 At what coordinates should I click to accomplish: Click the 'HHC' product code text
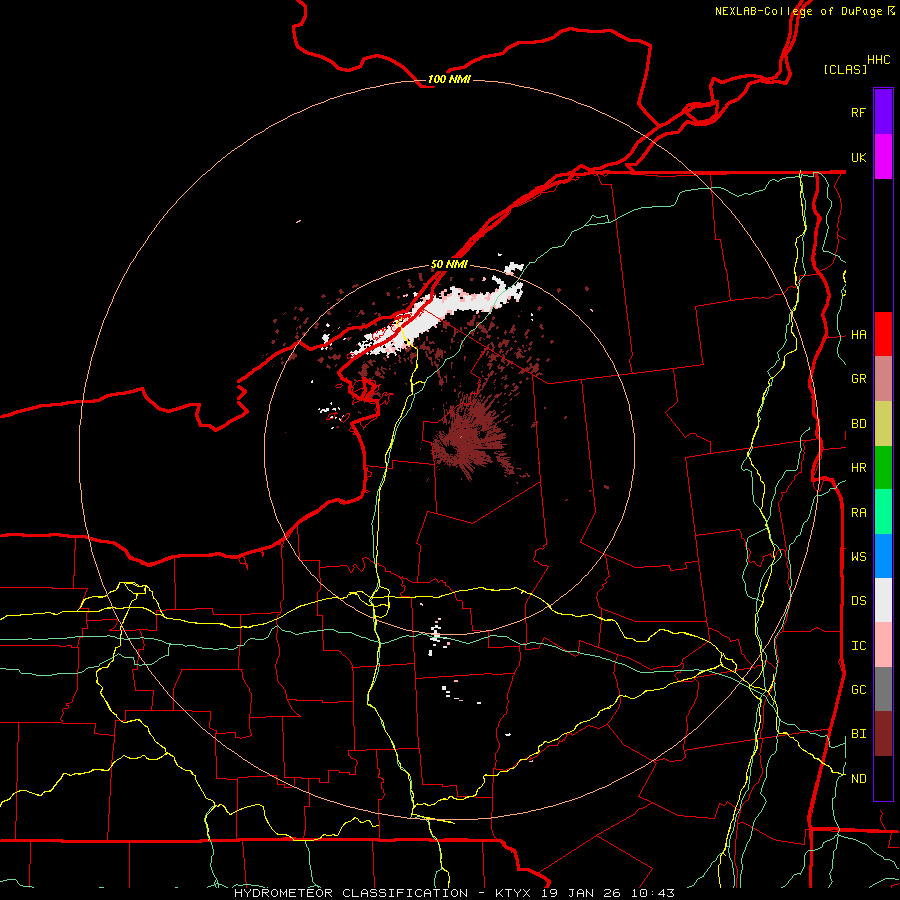coord(878,60)
